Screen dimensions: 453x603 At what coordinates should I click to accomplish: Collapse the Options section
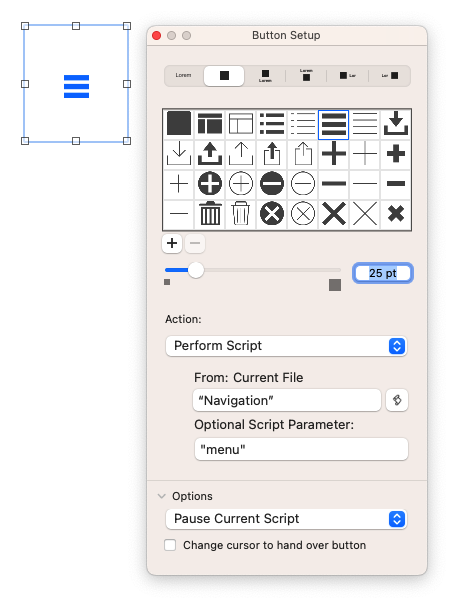(162, 496)
